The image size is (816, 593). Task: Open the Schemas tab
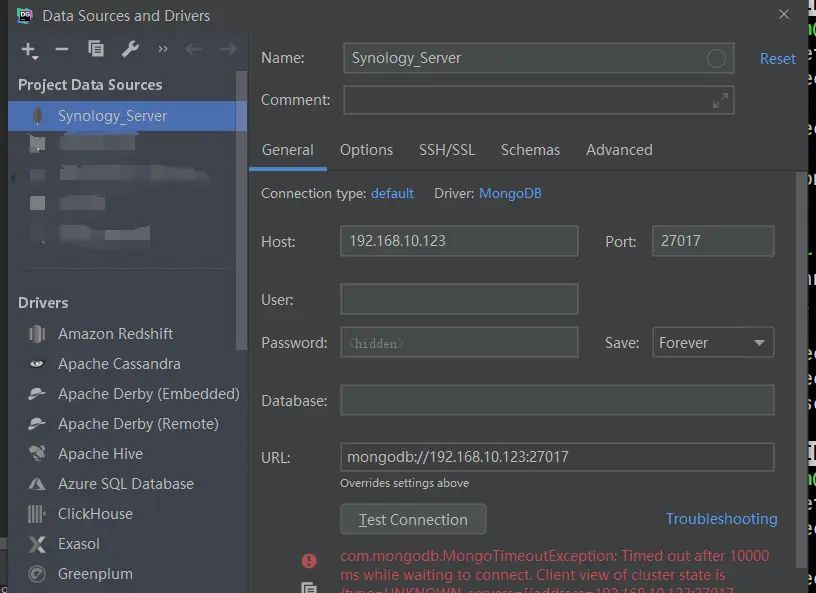pos(530,150)
